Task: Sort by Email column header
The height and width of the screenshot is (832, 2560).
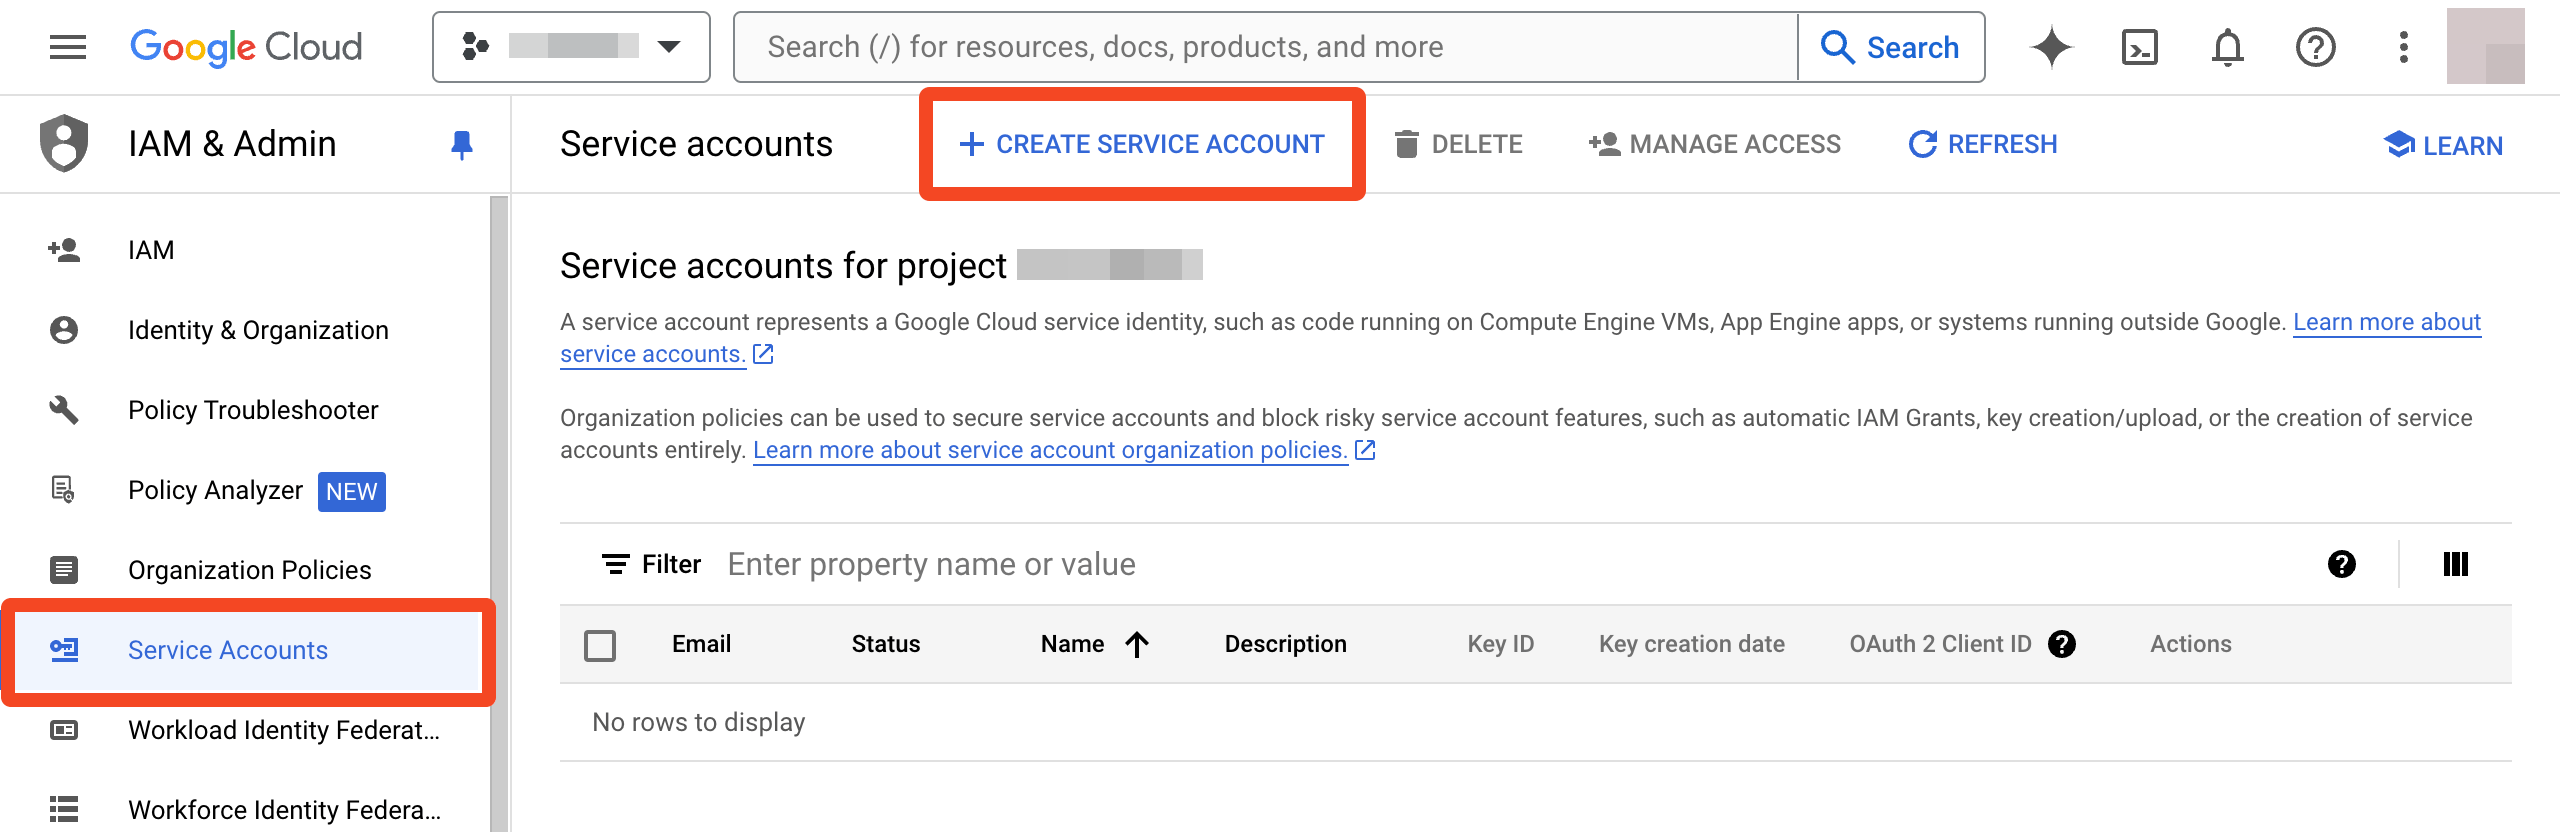Action: click(701, 644)
